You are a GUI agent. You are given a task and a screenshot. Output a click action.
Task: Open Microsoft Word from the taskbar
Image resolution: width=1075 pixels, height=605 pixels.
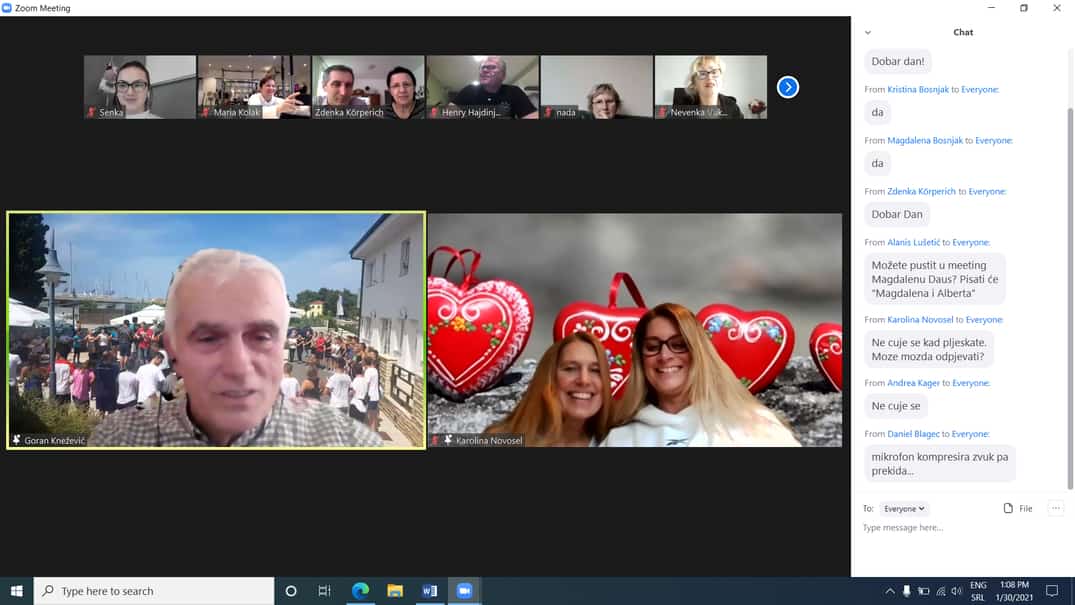[429, 591]
